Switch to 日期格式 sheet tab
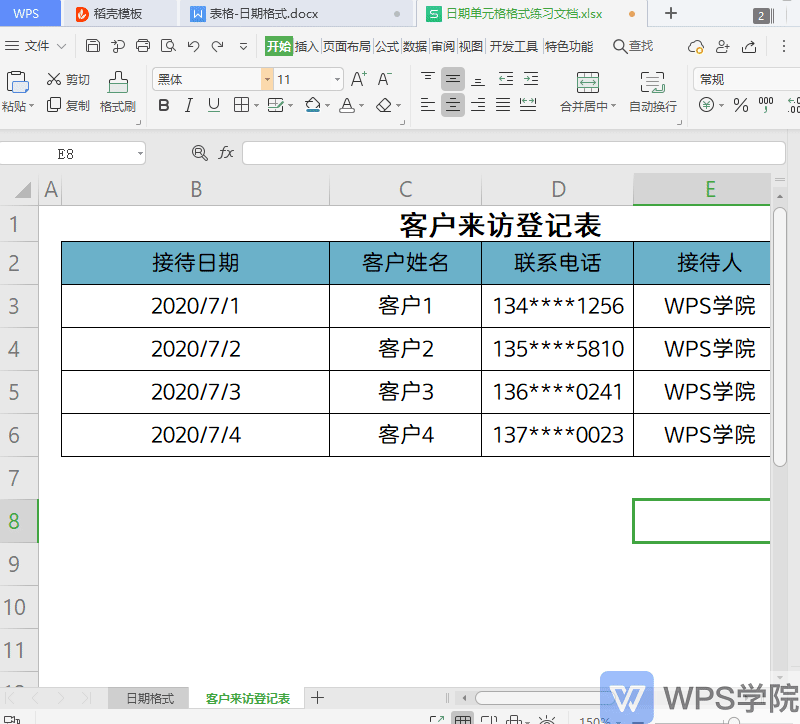 click(149, 698)
